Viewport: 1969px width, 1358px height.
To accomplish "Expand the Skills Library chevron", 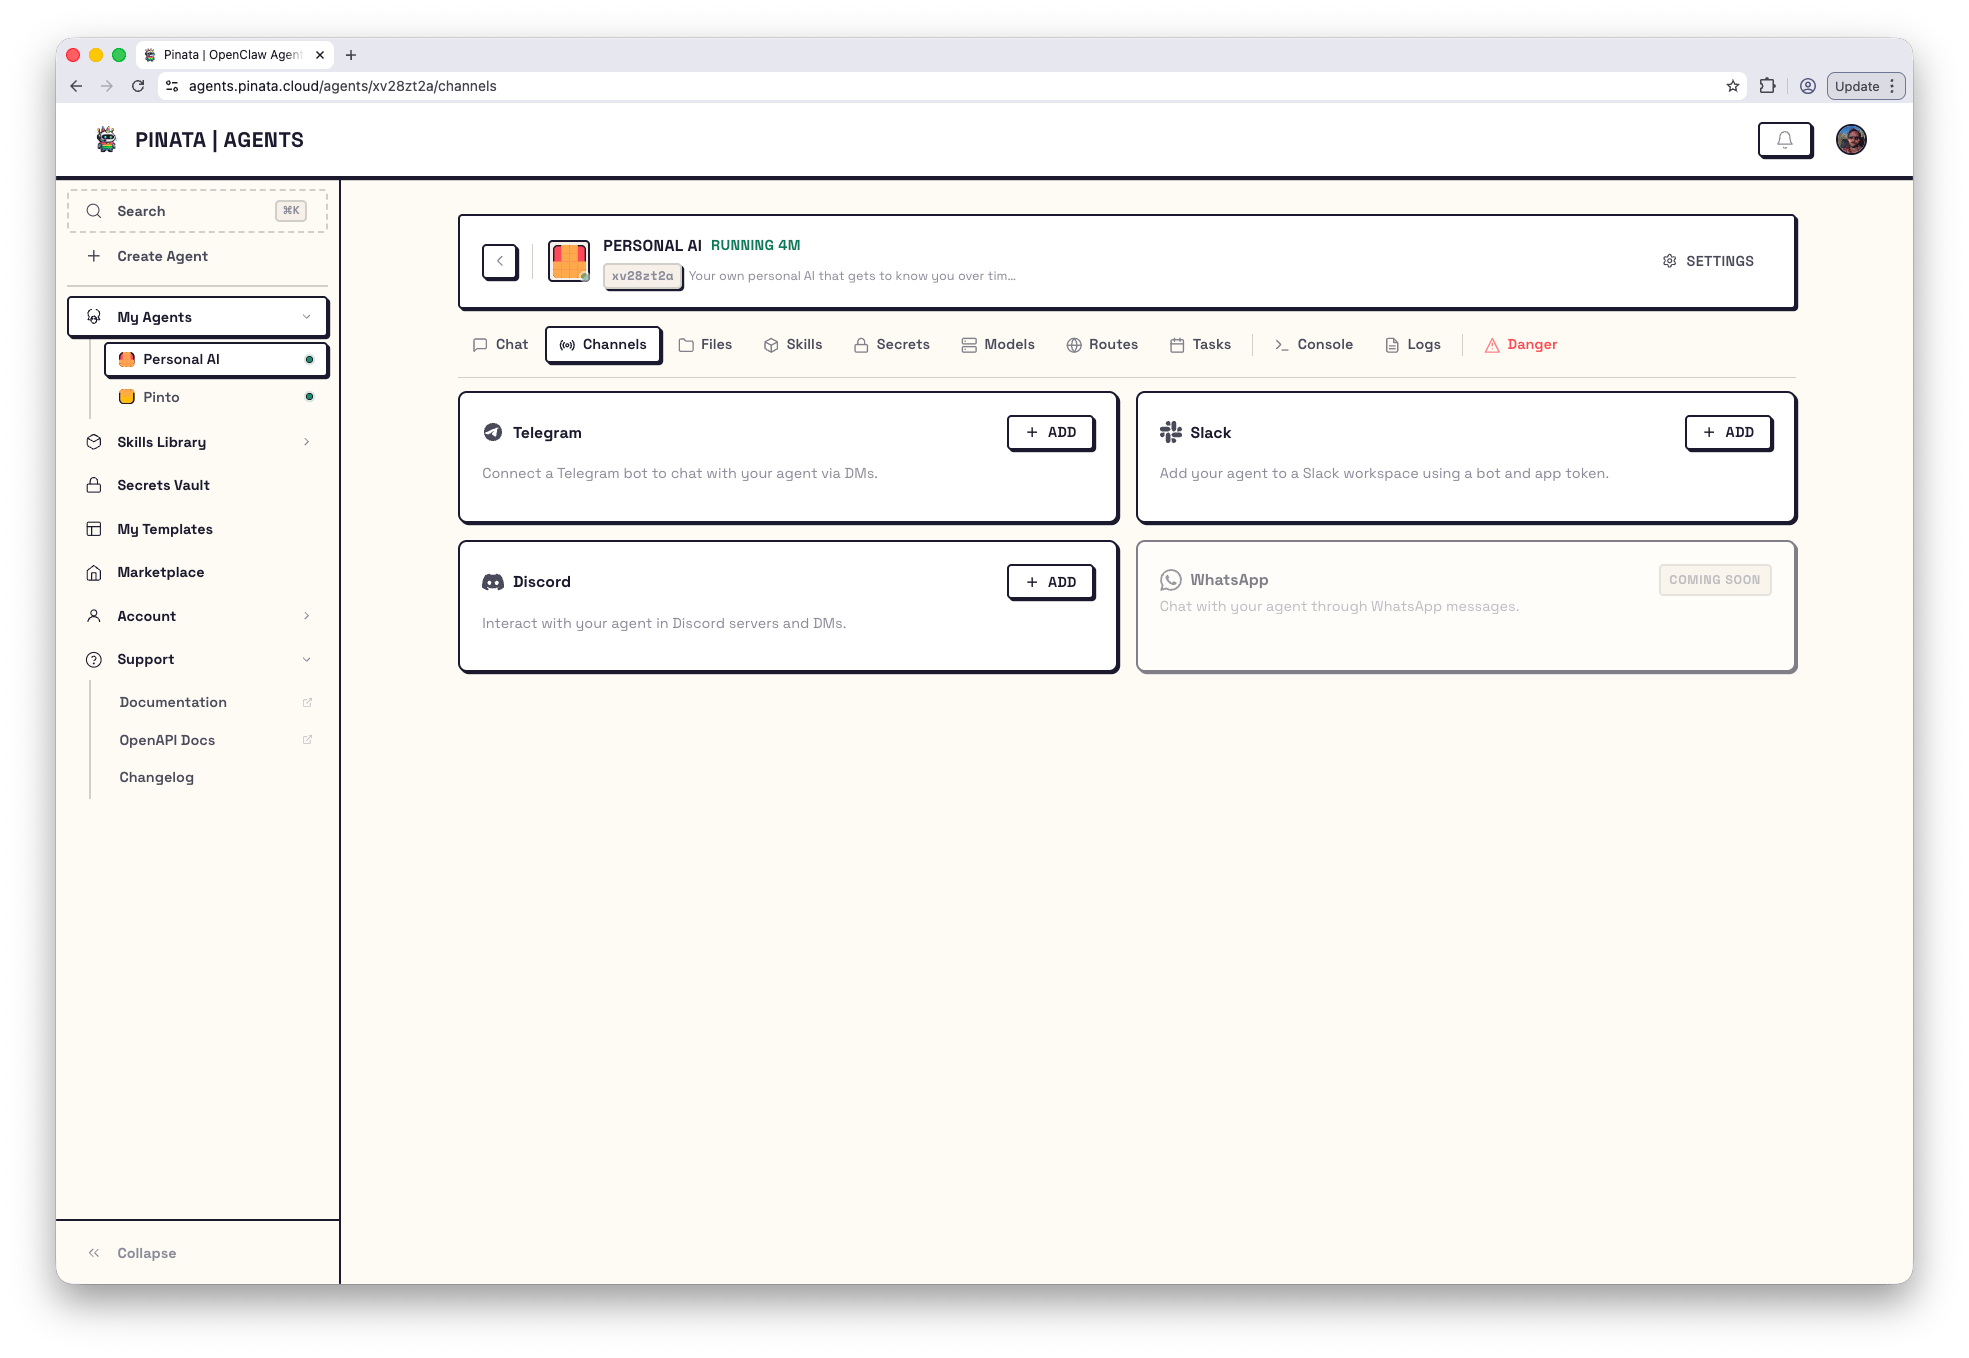I will [306, 442].
